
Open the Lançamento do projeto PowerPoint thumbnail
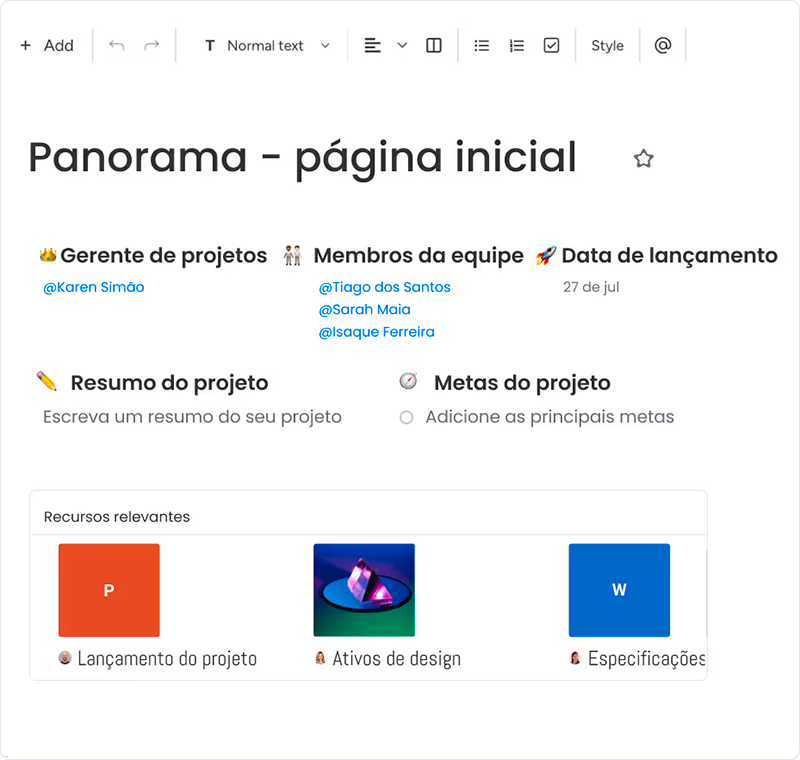109,590
